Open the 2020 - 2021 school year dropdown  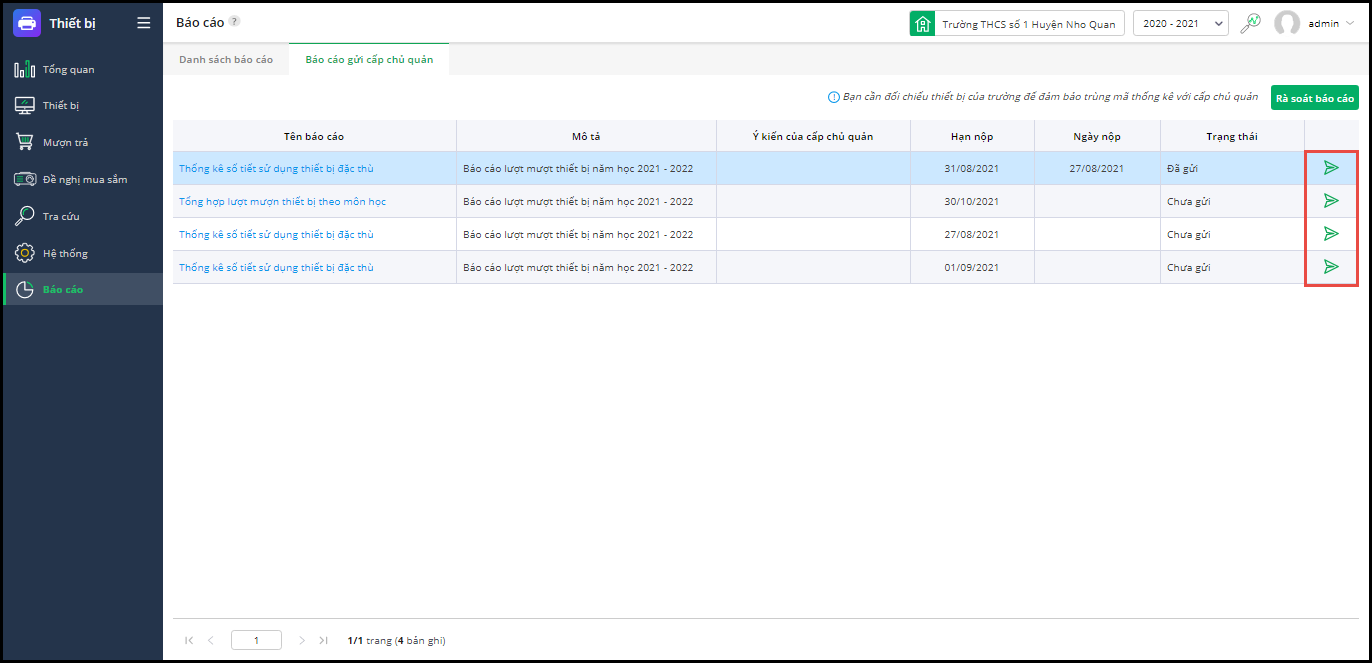click(1181, 23)
